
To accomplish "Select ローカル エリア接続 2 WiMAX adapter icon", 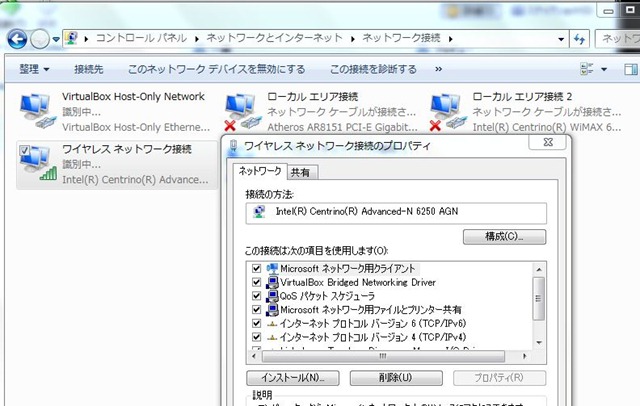I will click(448, 112).
